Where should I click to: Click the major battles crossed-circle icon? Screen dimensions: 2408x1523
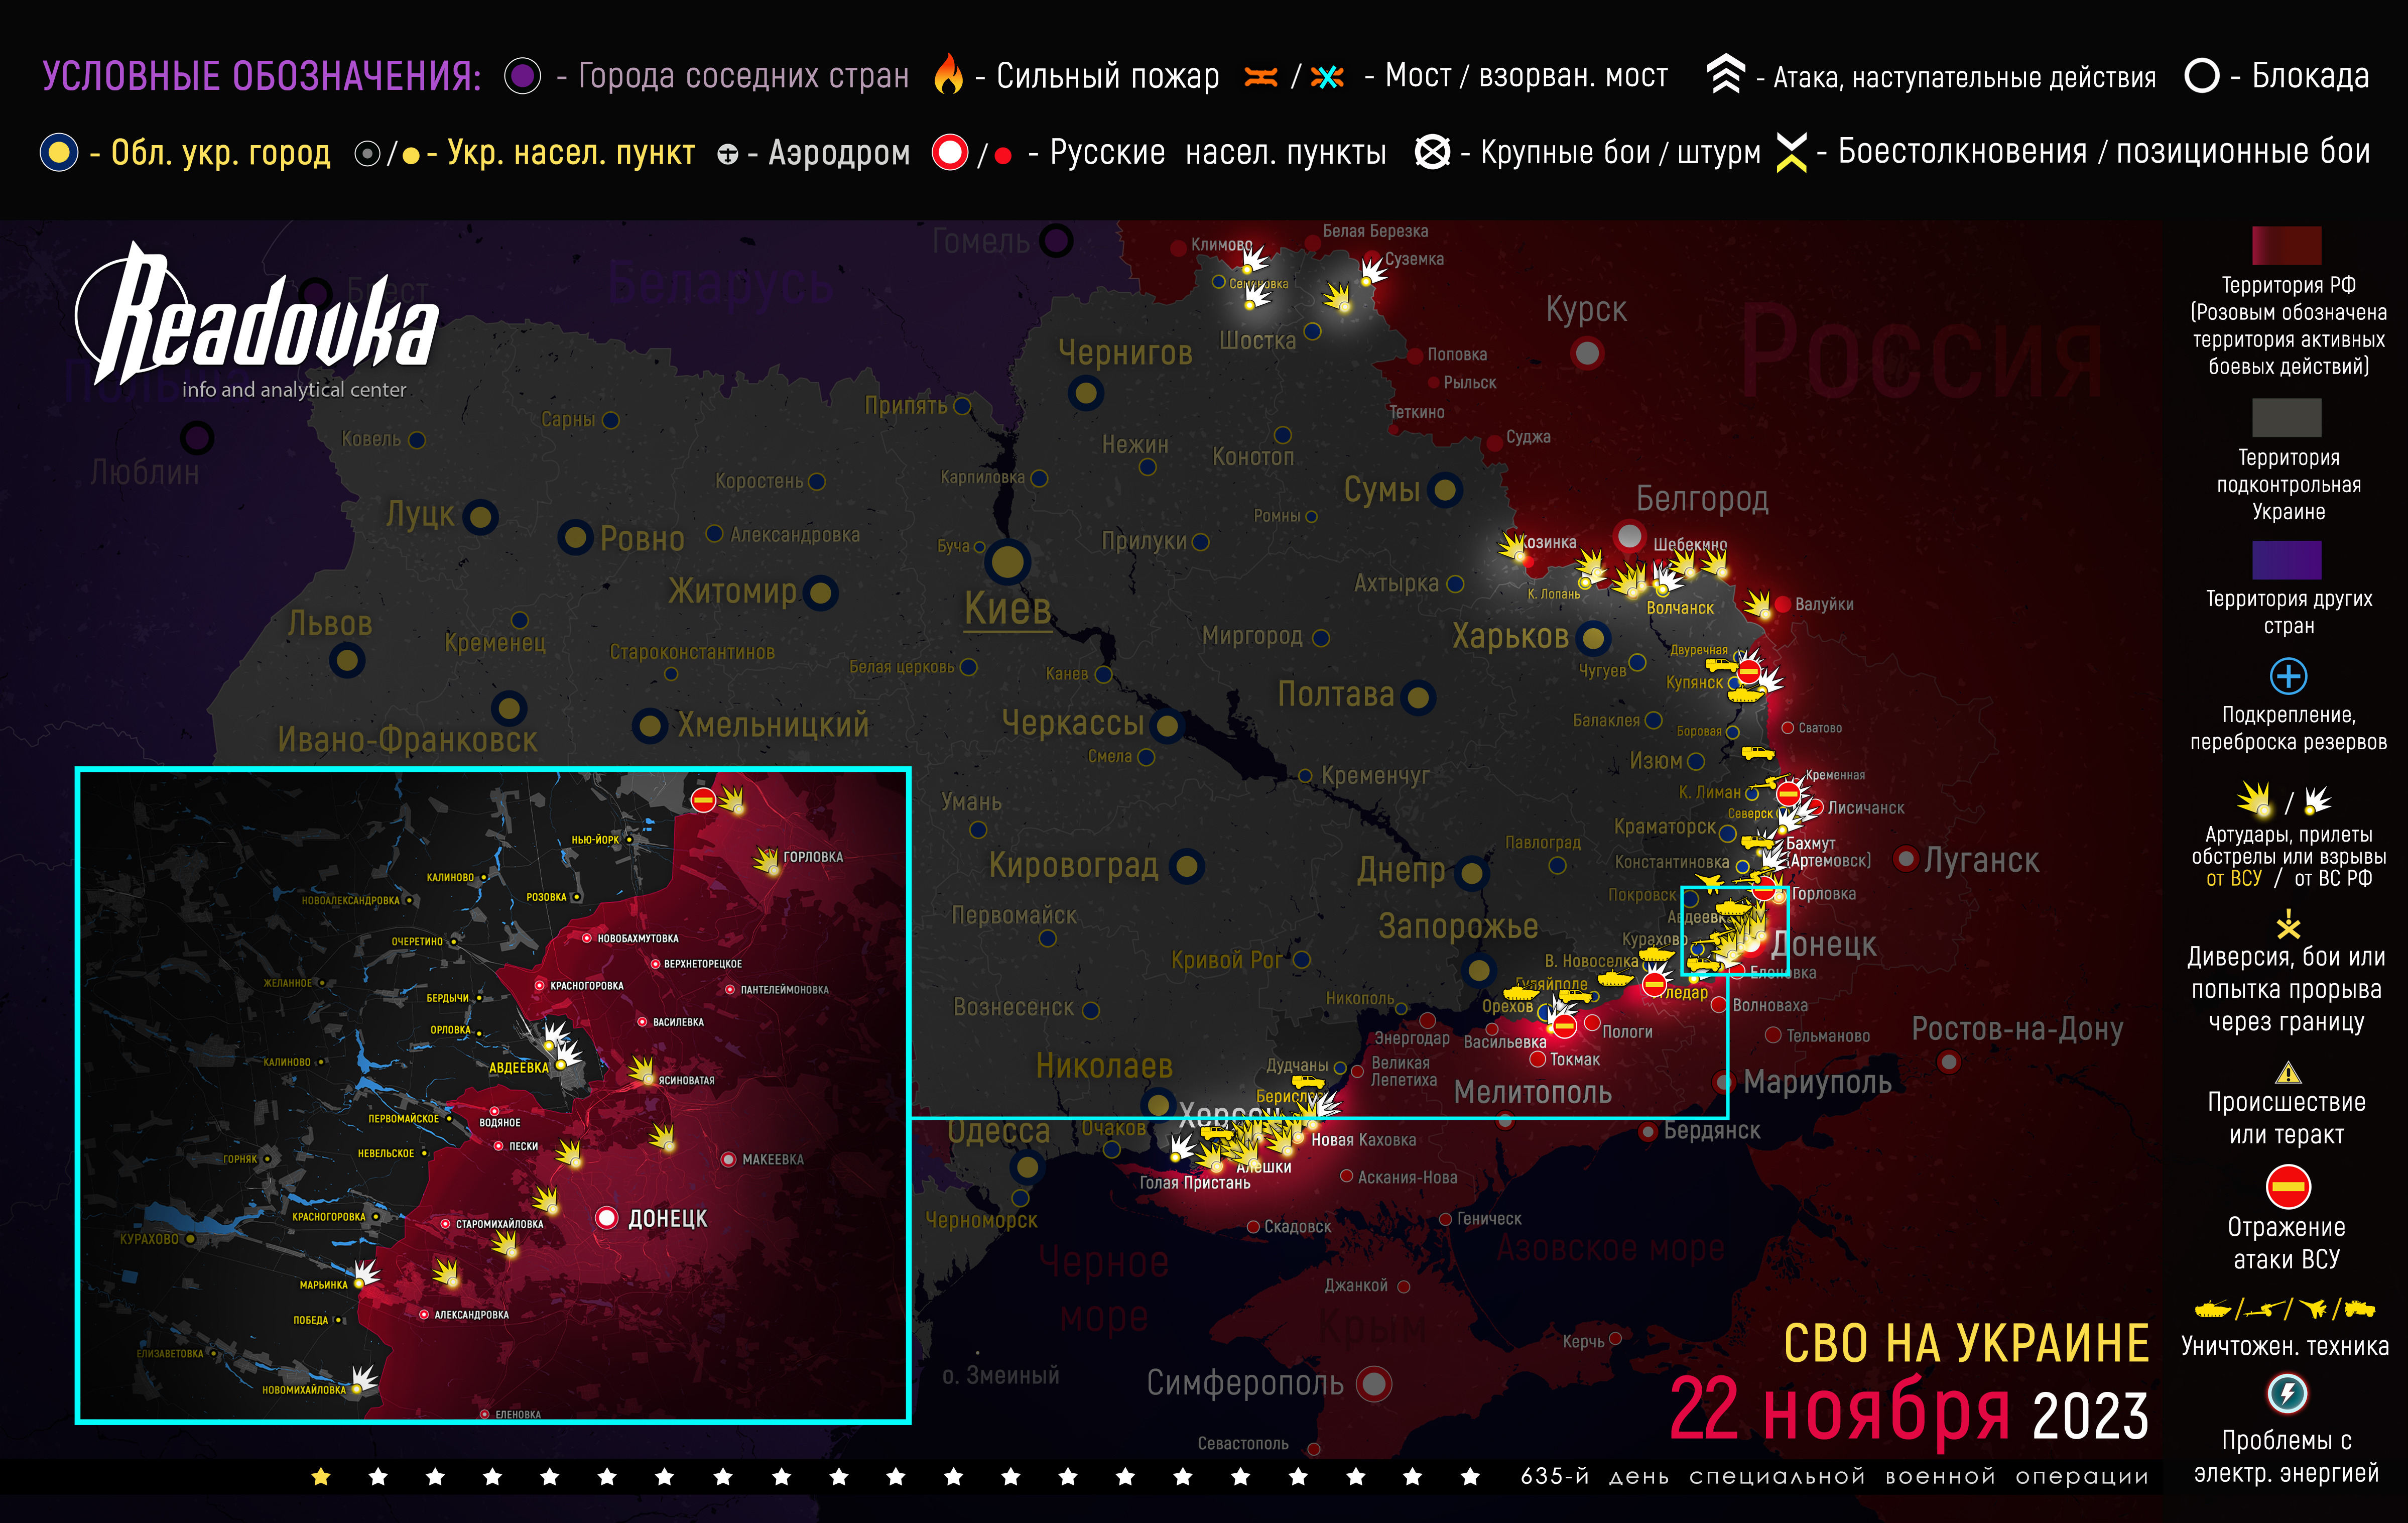1432,152
